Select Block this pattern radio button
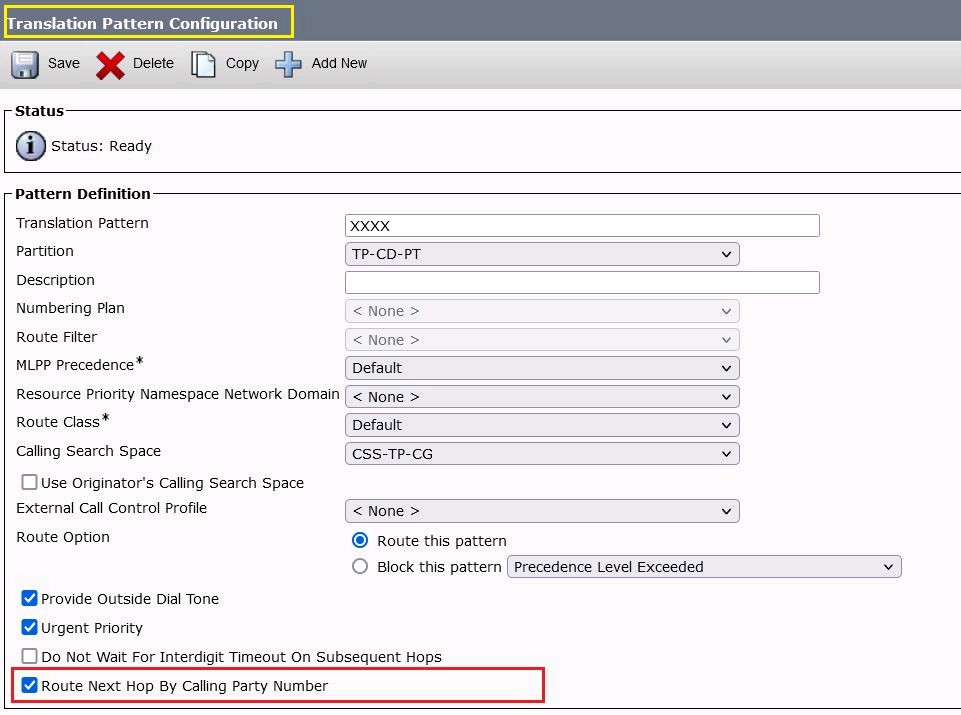Screen dimensions: 961x715 click(x=360, y=566)
